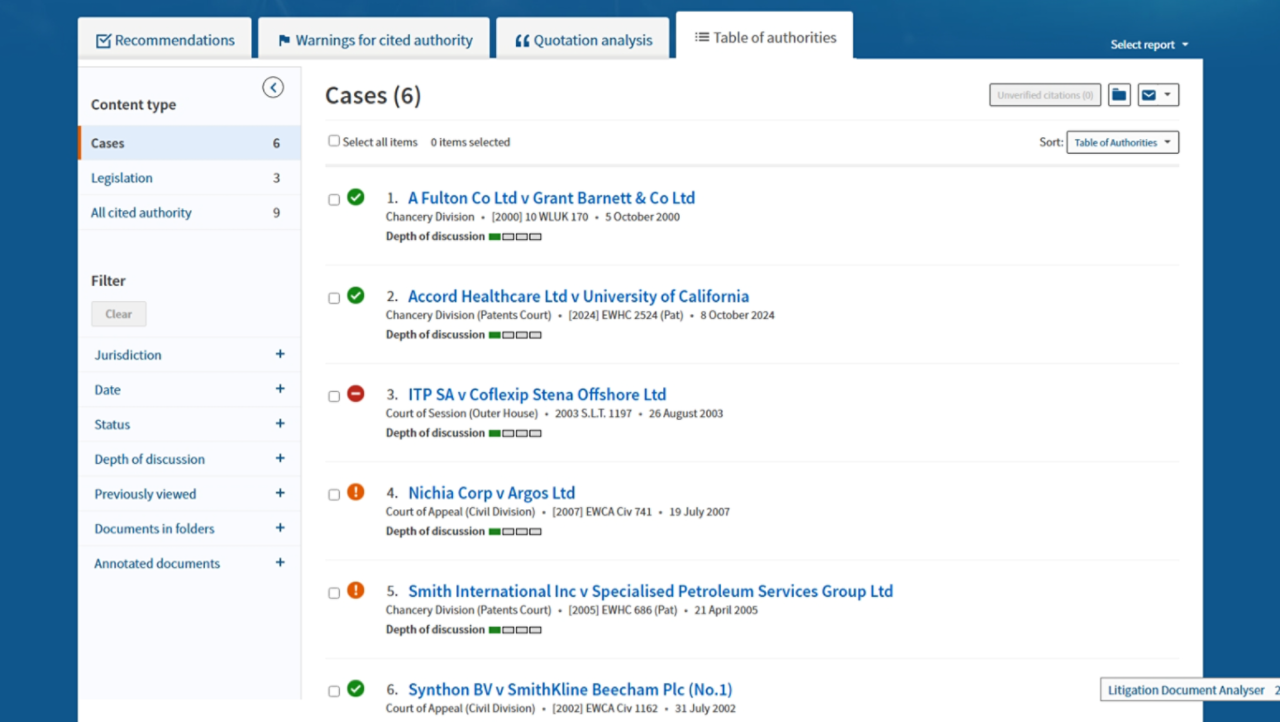The image size is (1280, 722).
Task: Tick checkbox for A Fulton Co case
Action: [x=334, y=200]
